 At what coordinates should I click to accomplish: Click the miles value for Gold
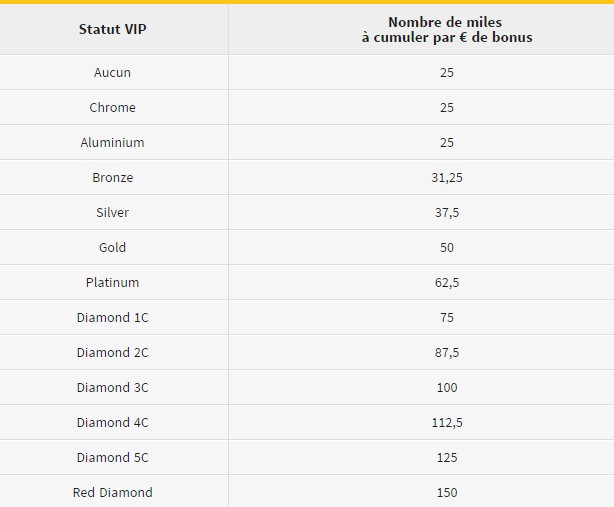click(x=446, y=248)
